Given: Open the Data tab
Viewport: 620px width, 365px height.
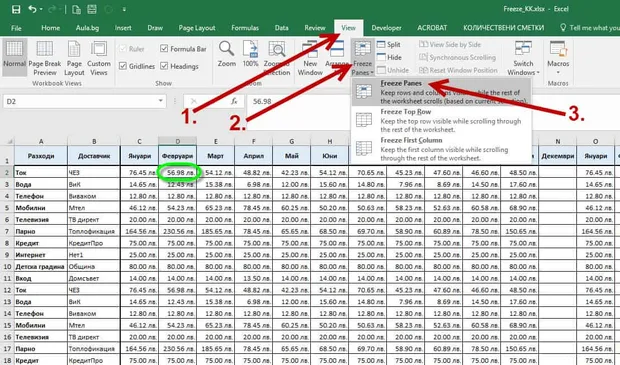Looking at the screenshot, I should click(281, 28).
